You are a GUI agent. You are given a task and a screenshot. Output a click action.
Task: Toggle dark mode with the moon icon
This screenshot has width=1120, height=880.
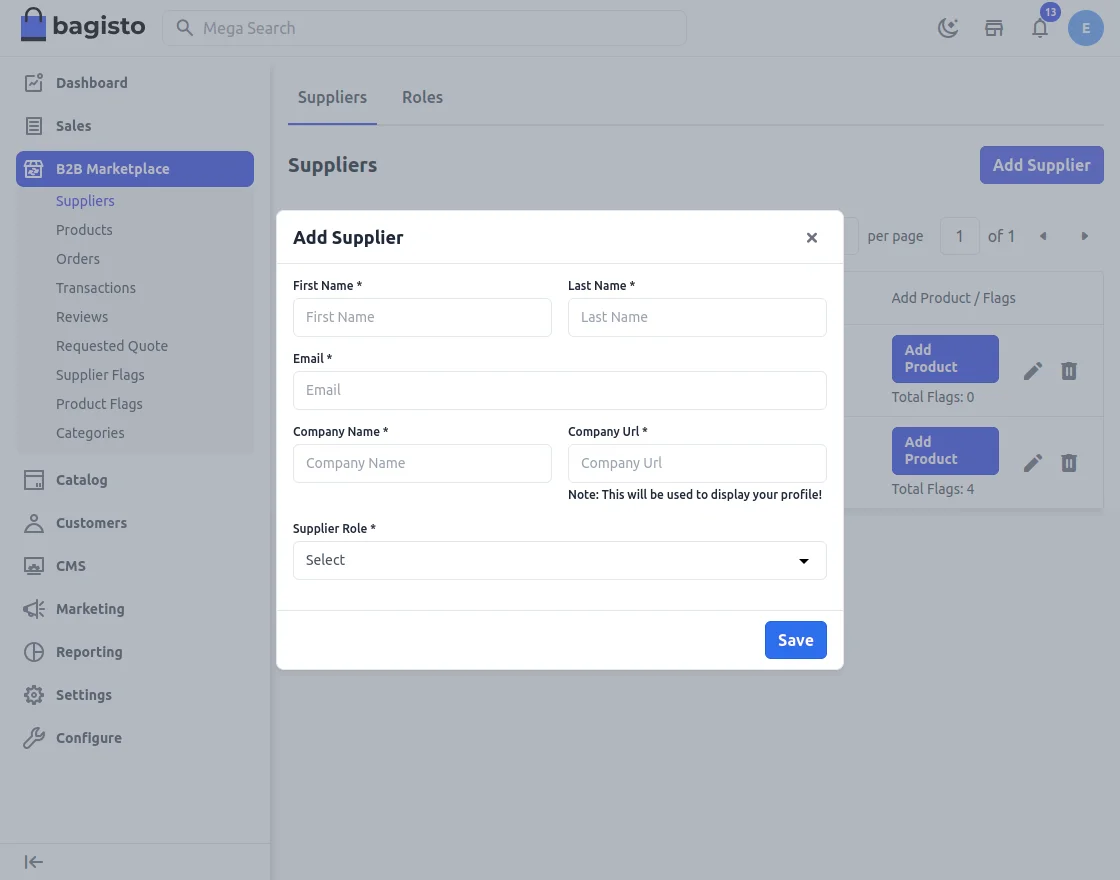(x=947, y=27)
